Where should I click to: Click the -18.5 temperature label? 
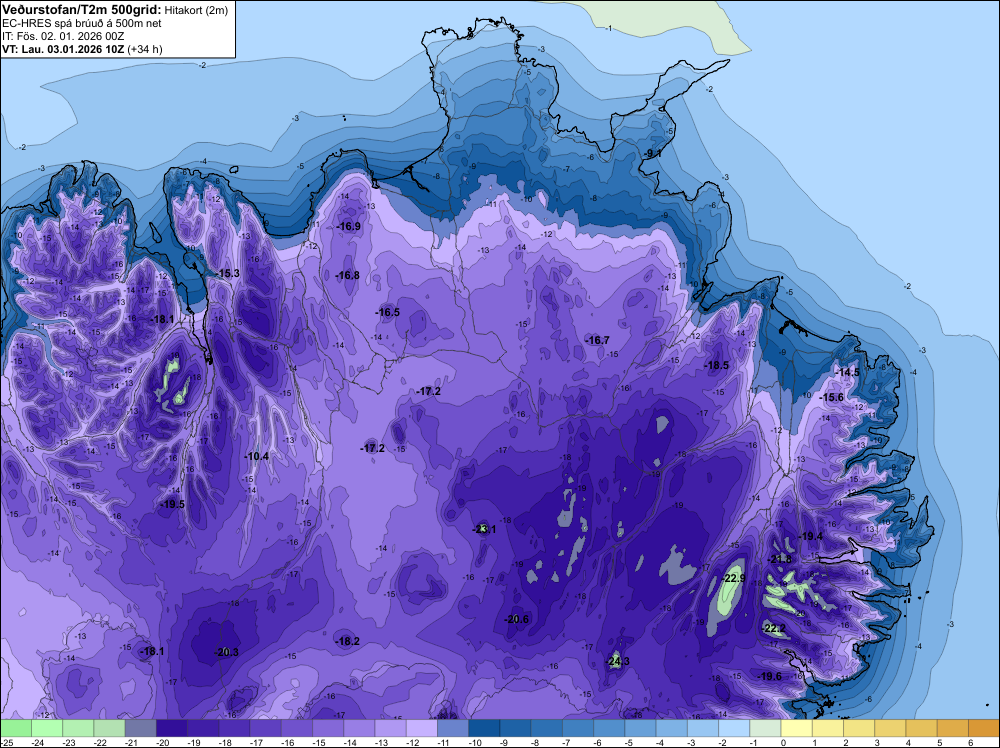pyautogui.click(x=716, y=365)
